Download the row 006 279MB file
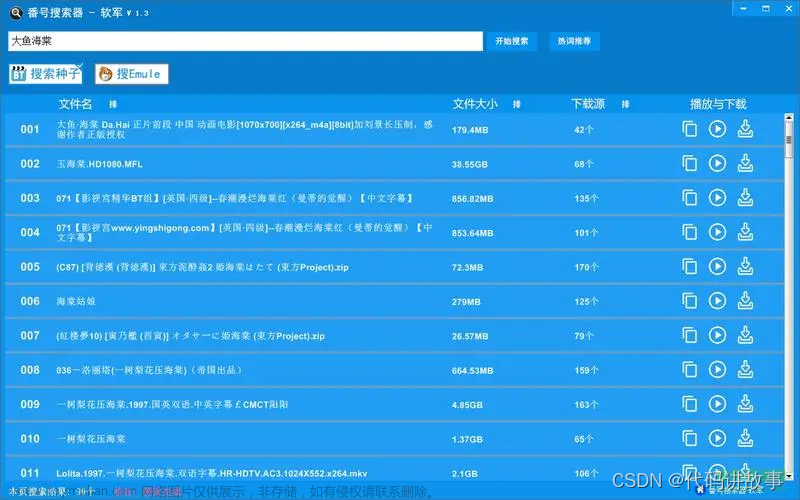This screenshot has height=500, width=800. (x=745, y=301)
